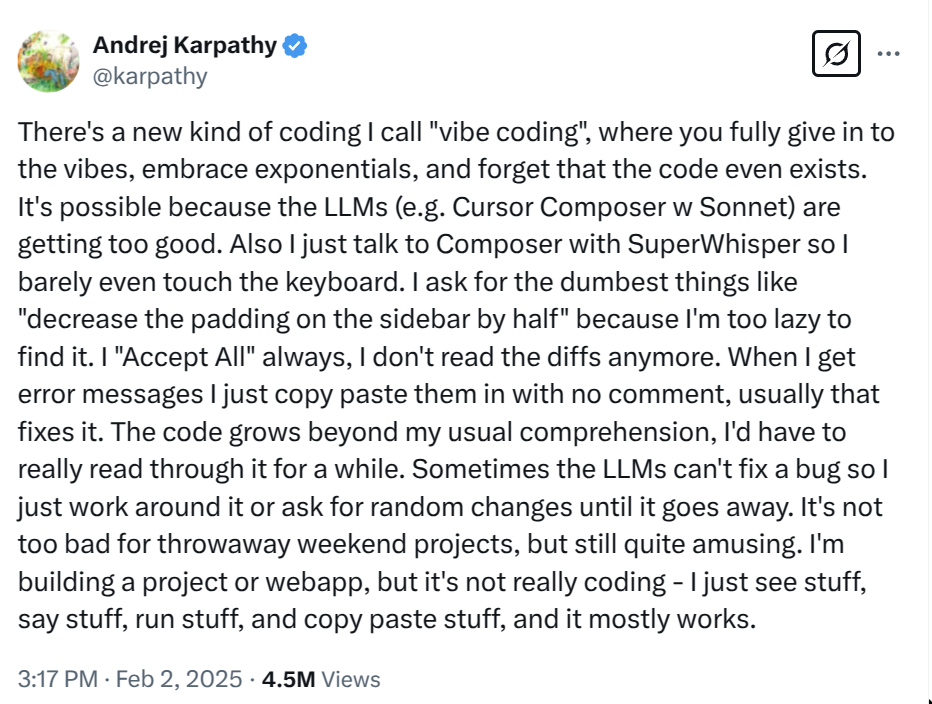
Task: Click the words Cursor Composer in the post
Action: (x=559, y=207)
